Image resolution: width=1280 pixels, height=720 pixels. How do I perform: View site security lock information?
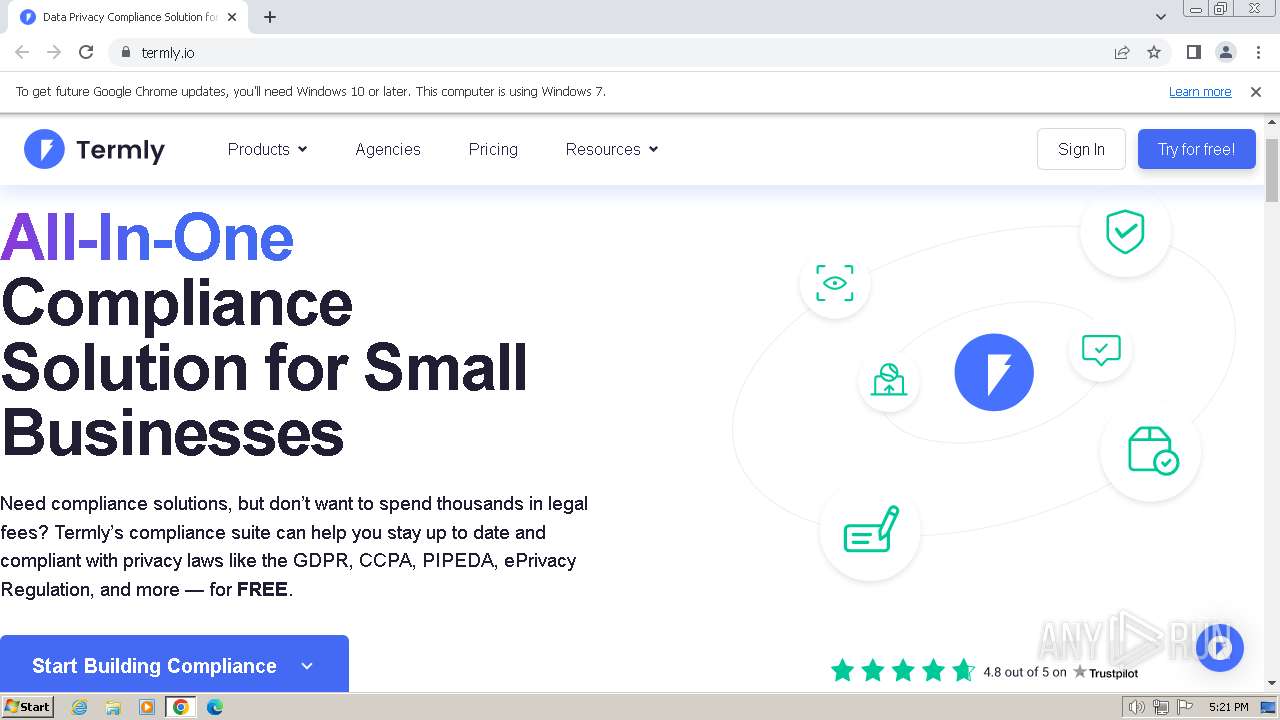pyautogui.click(x=126, y=52)
